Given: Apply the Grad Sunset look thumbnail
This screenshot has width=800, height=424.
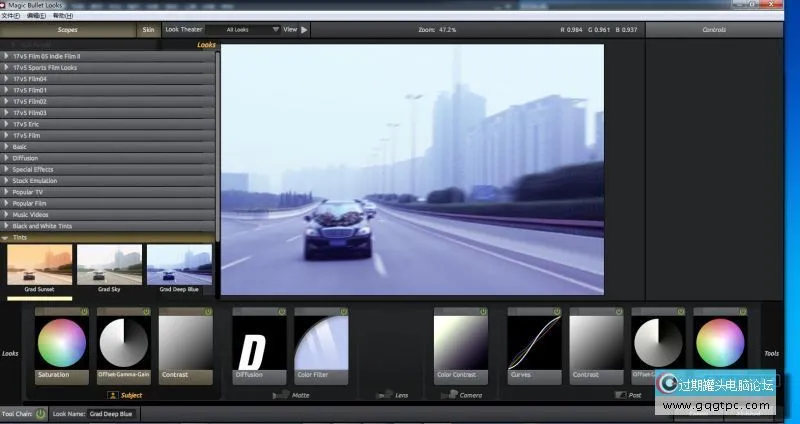Looking at the screenshot, I should pos(40,265).
